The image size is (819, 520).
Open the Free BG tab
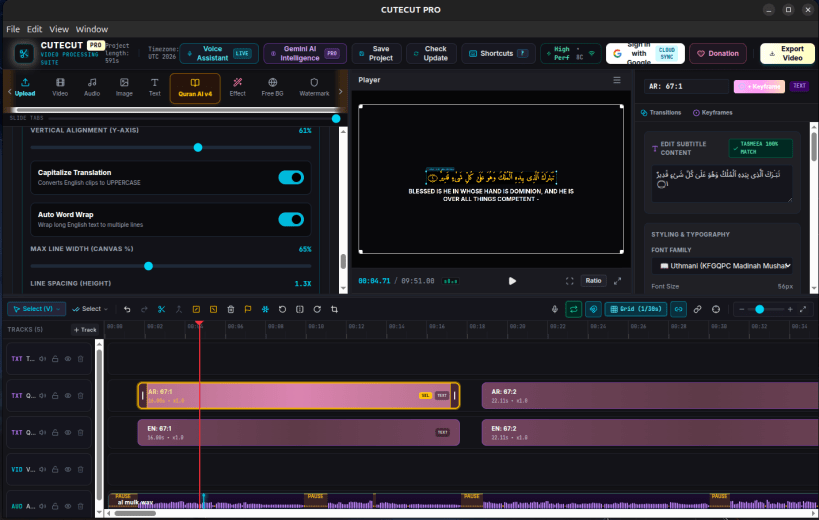[272, 87]
